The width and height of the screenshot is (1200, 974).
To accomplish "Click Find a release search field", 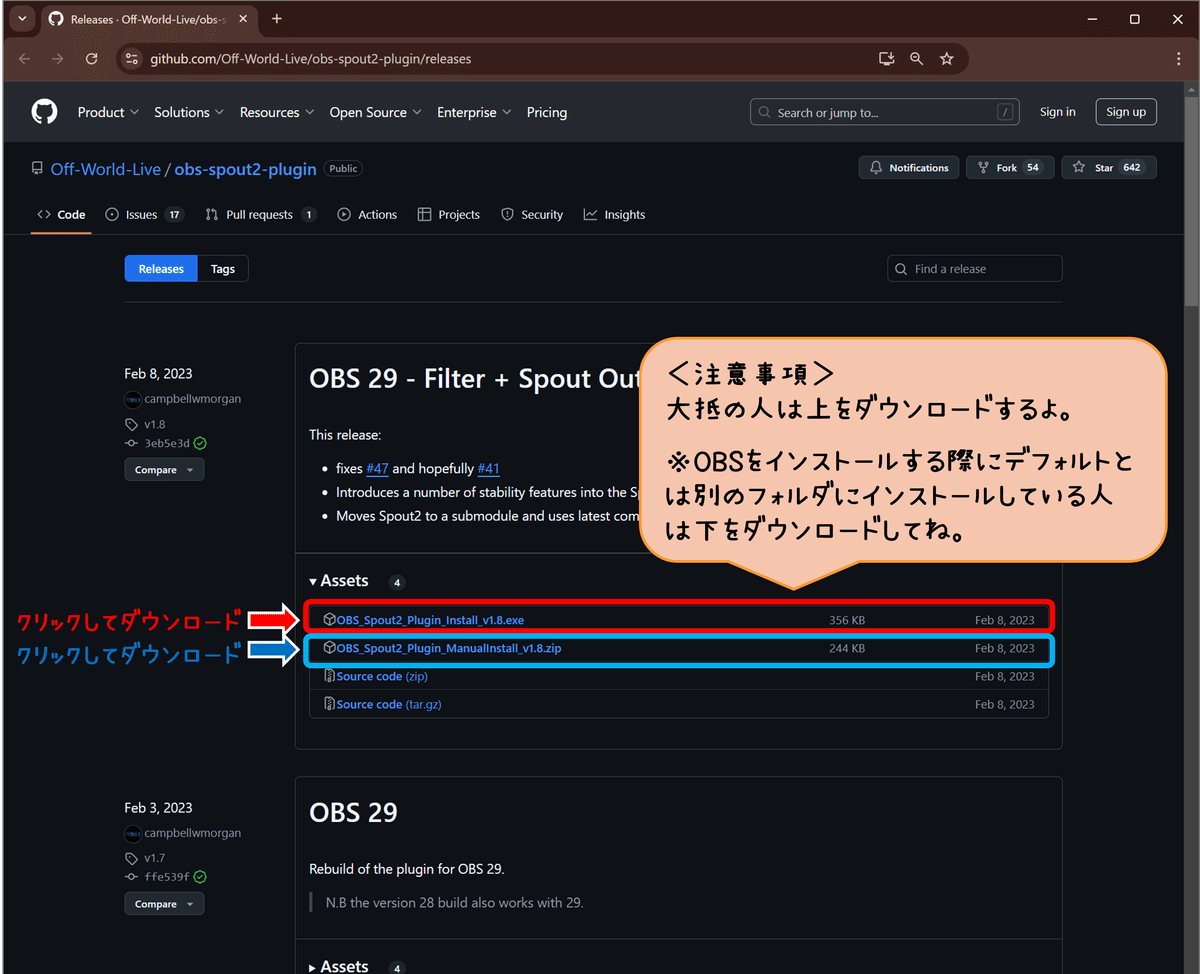I will pos(974,268).
